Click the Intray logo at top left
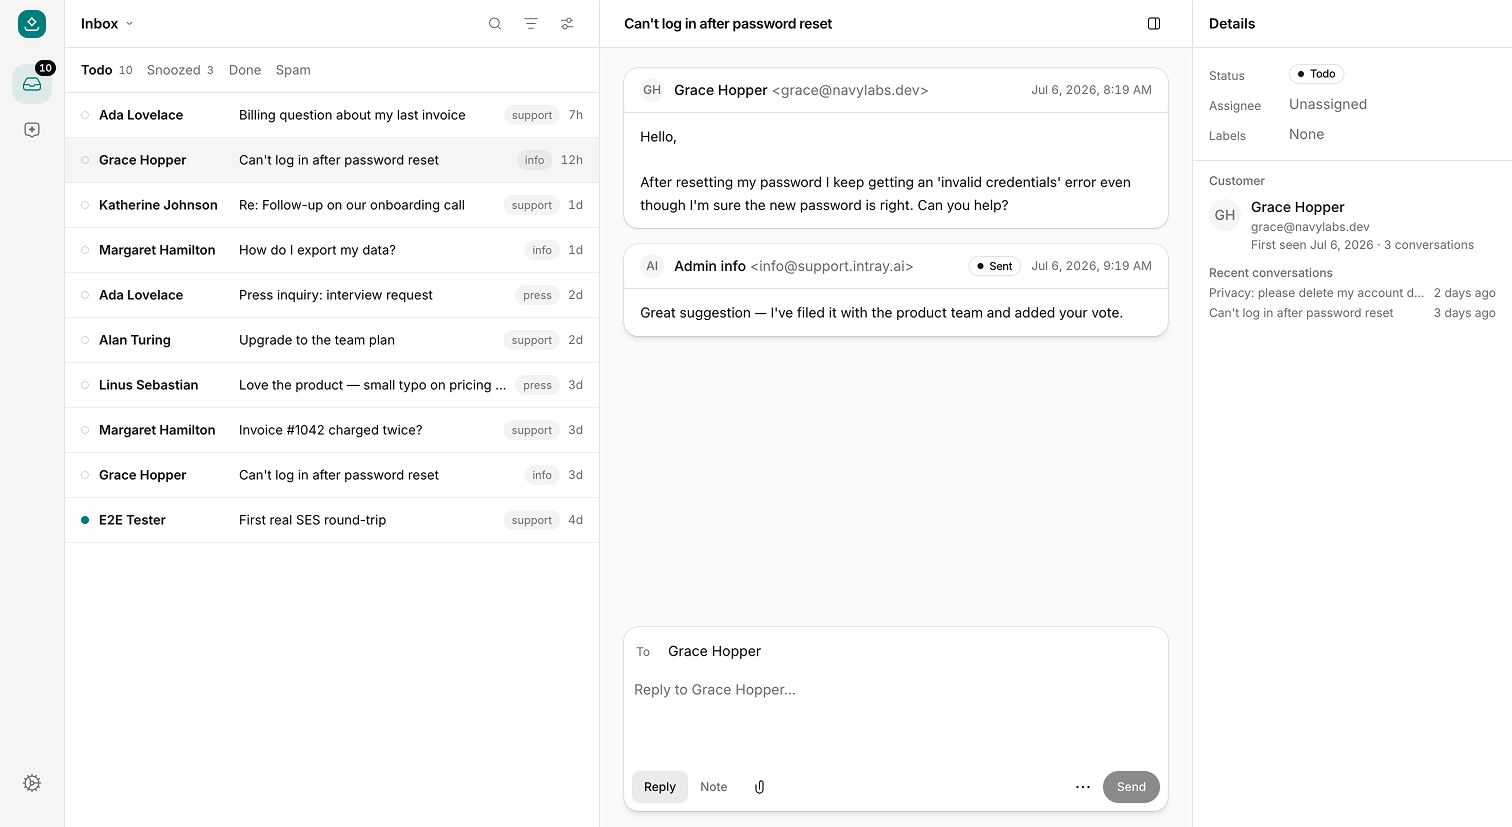Screen dimensions: 1512x827 (x=32, y=24)
